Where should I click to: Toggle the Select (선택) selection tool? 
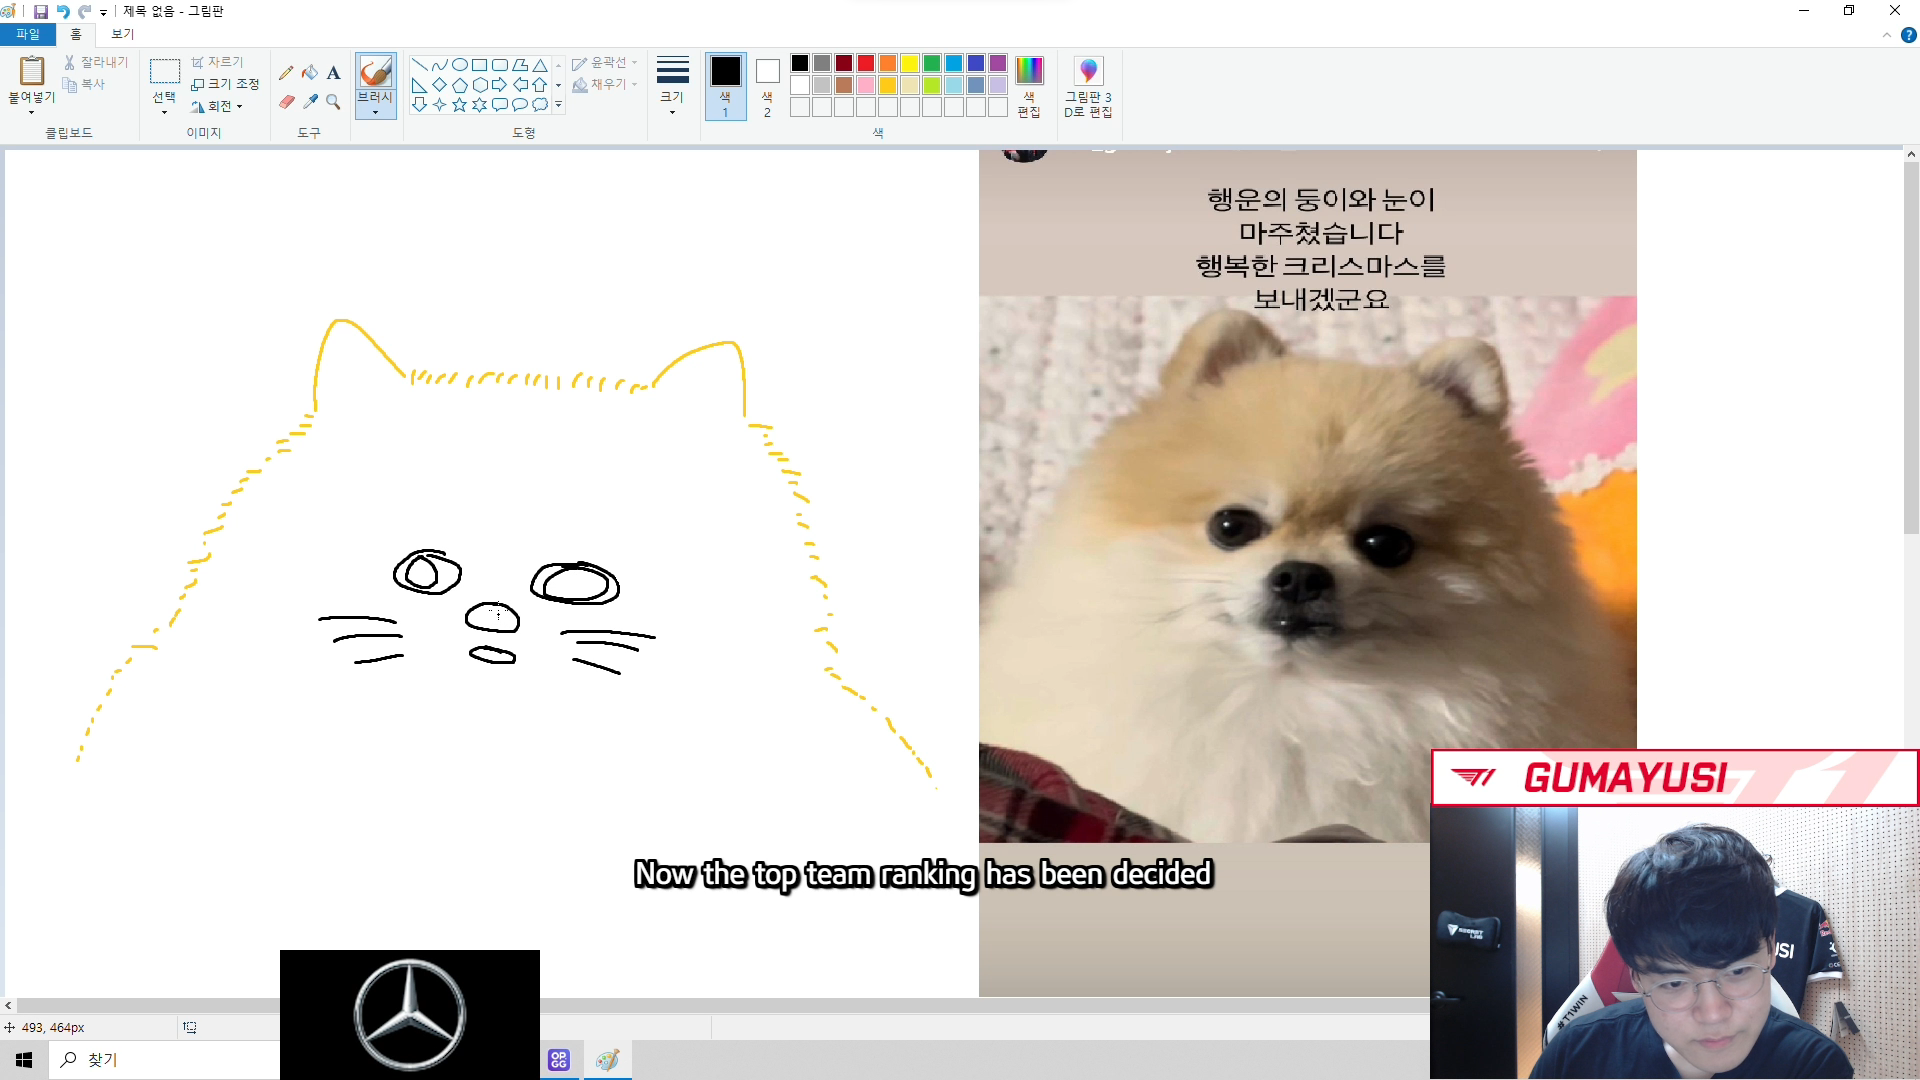[164, 74]
